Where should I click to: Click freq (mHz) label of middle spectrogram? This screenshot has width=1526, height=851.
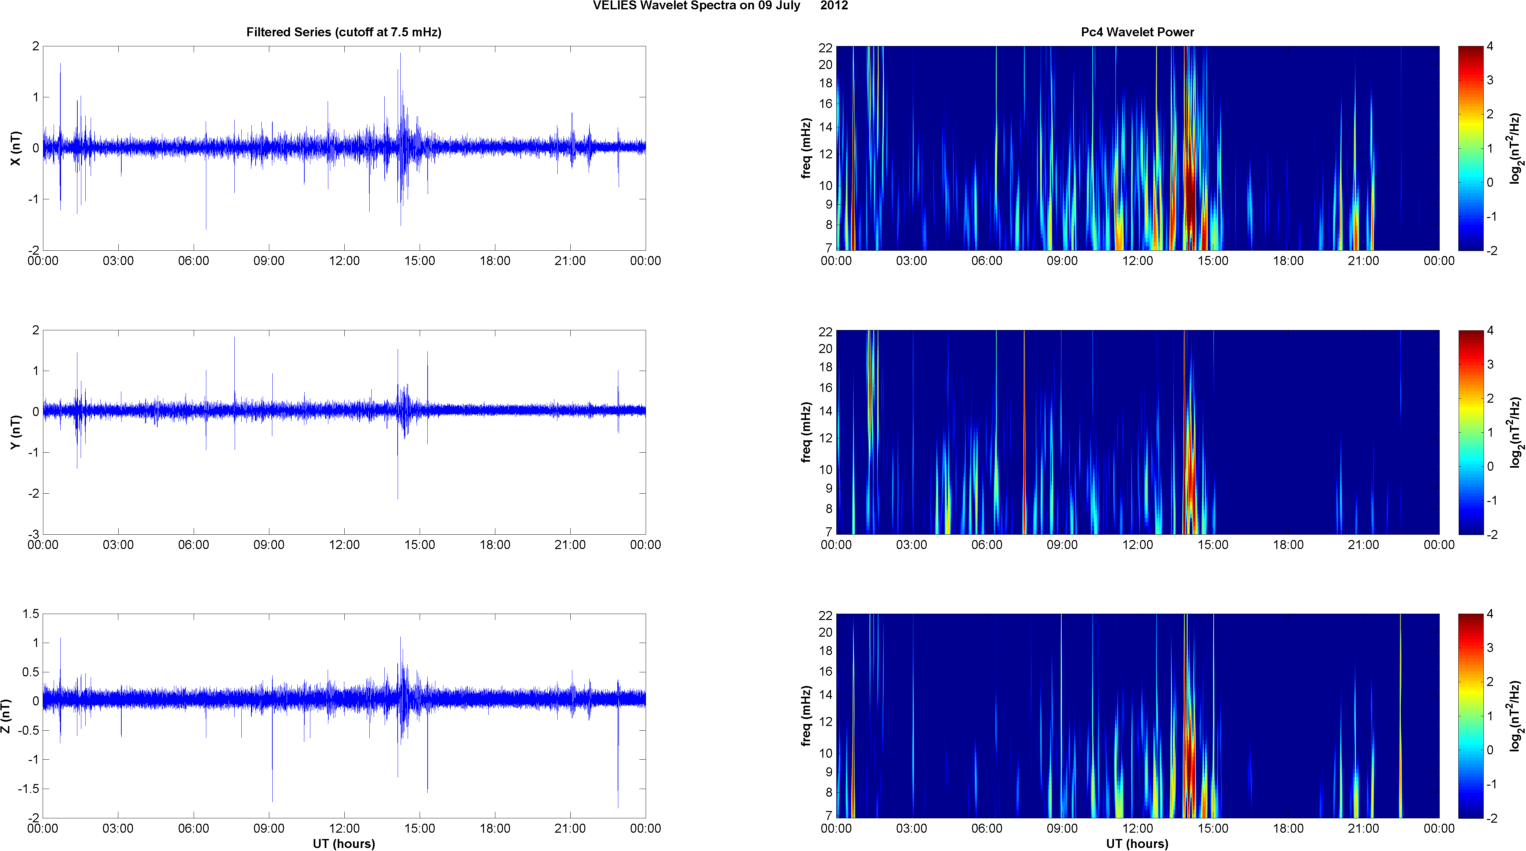tap(806, 432)
